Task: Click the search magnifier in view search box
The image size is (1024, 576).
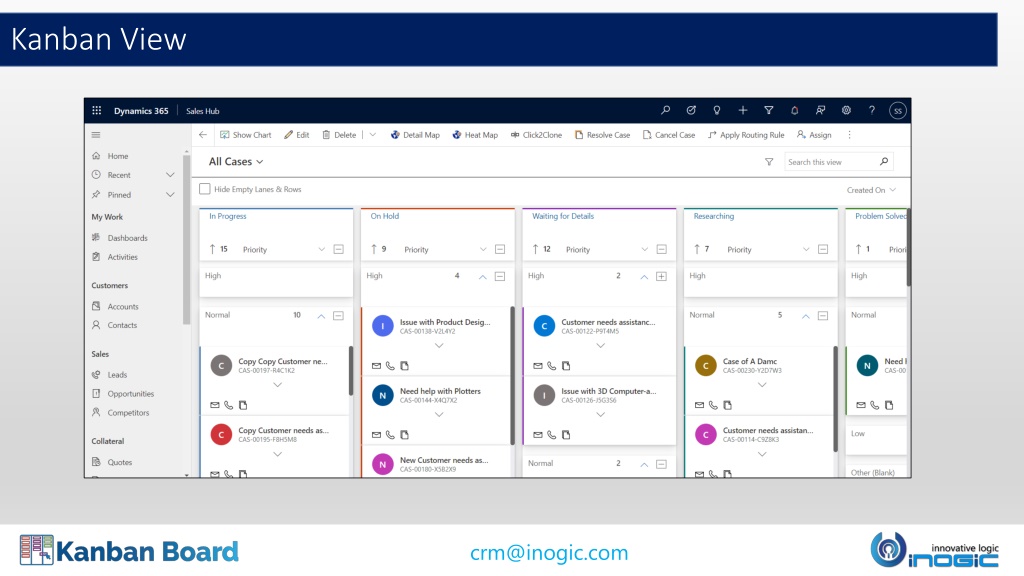Action: [x=884, y=161]
